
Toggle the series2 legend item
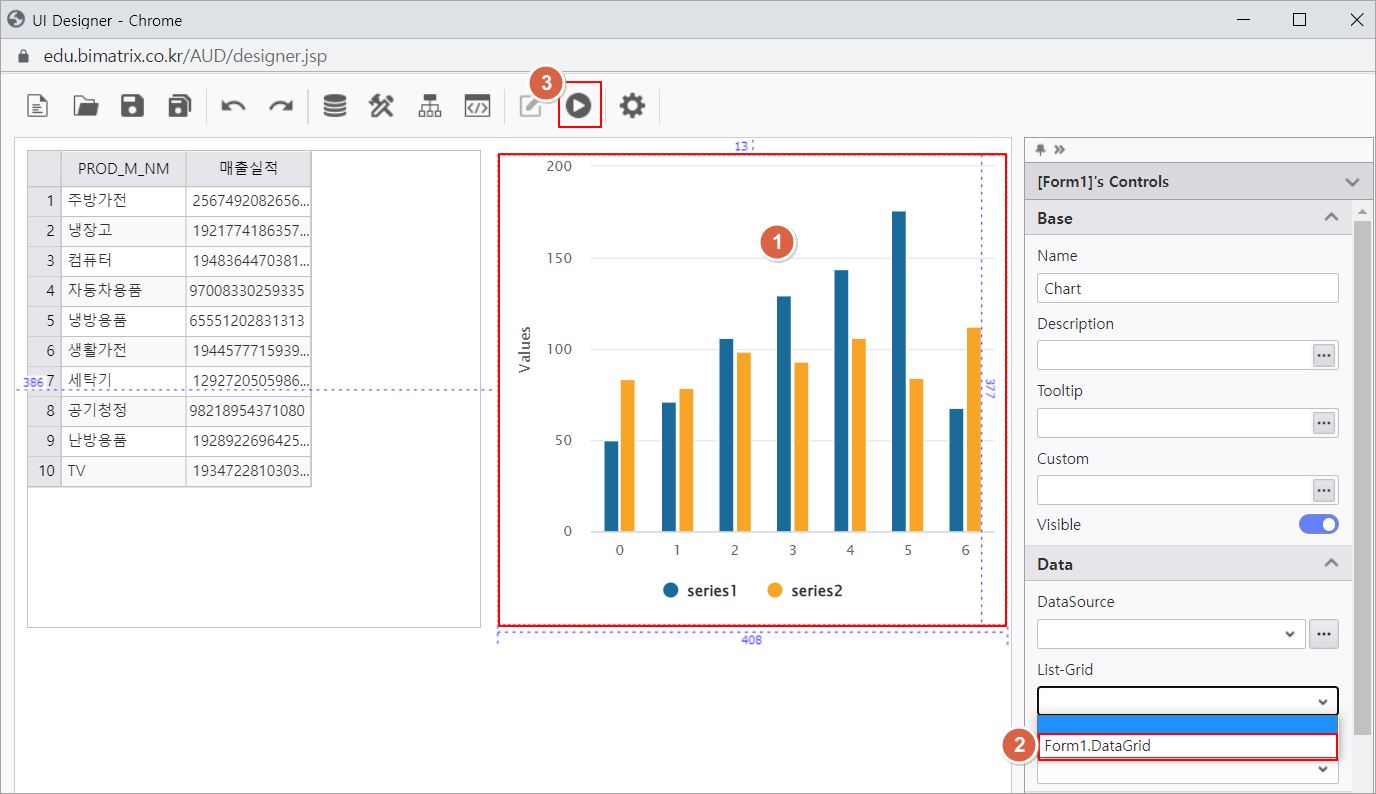(x=805, y=591)
